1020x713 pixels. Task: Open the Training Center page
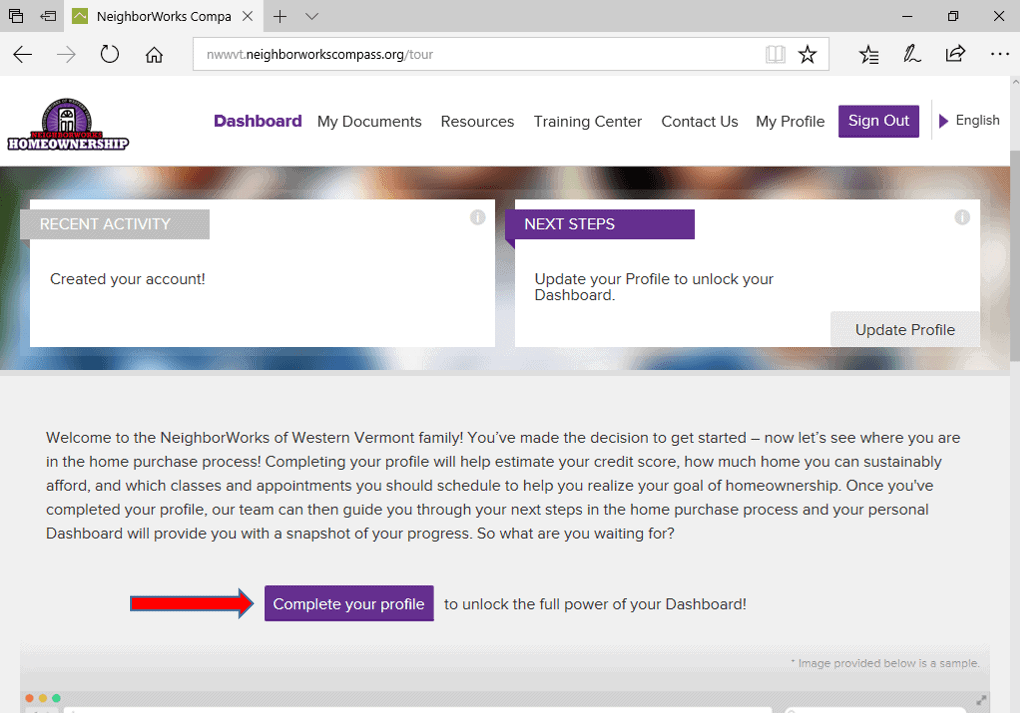587,122
